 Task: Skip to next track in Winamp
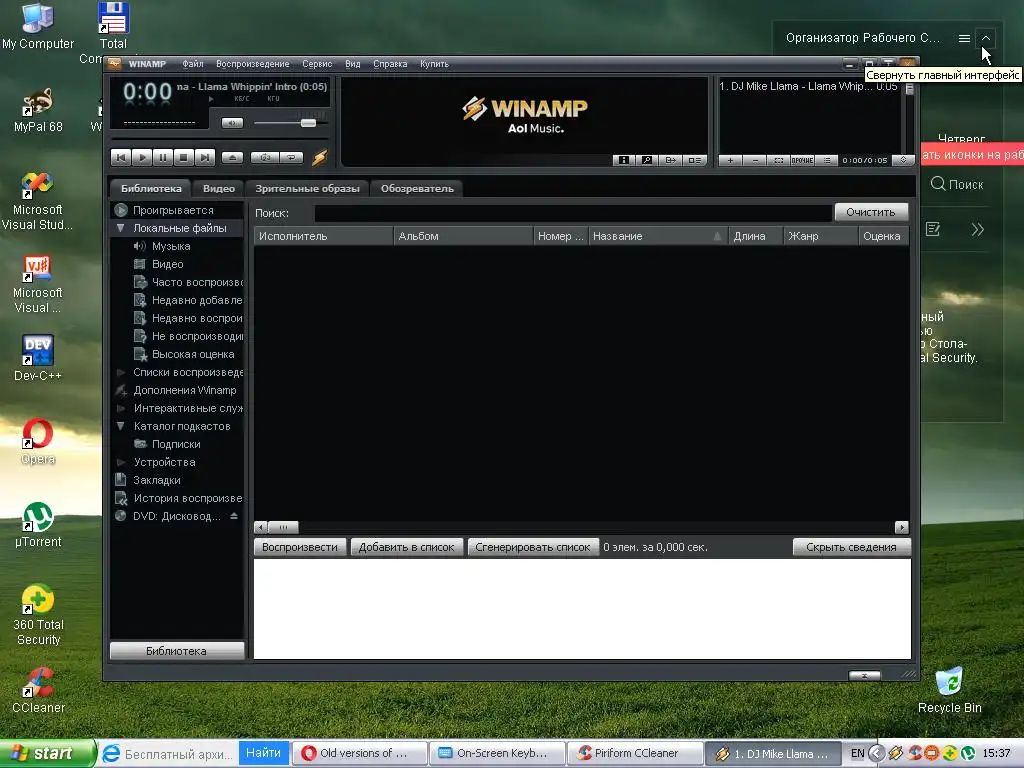(x=204, y=157)
